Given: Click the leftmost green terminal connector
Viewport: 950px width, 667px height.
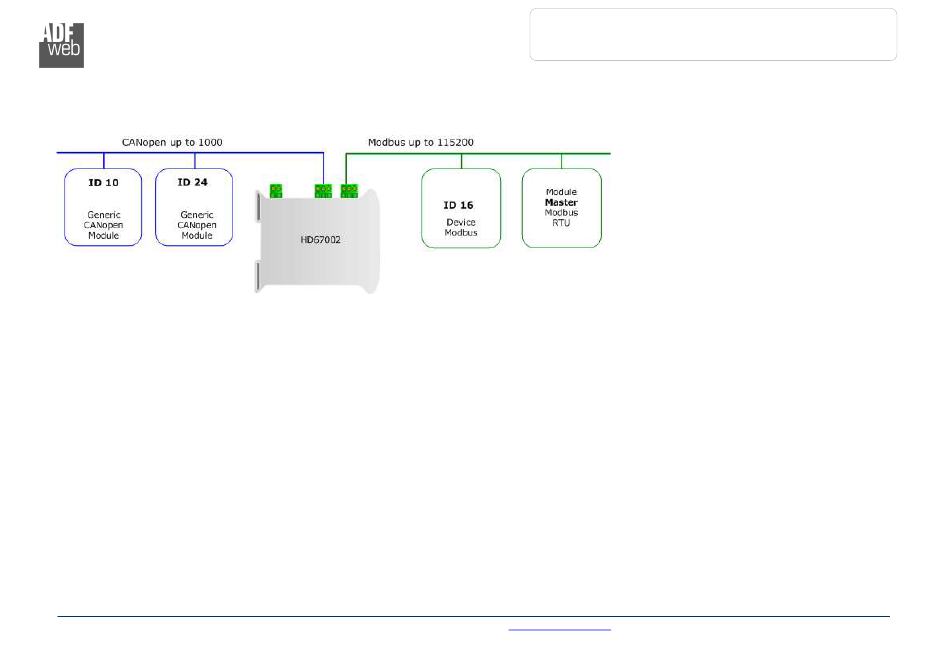Looking at the screenshot, I should [x=275, y=190].
